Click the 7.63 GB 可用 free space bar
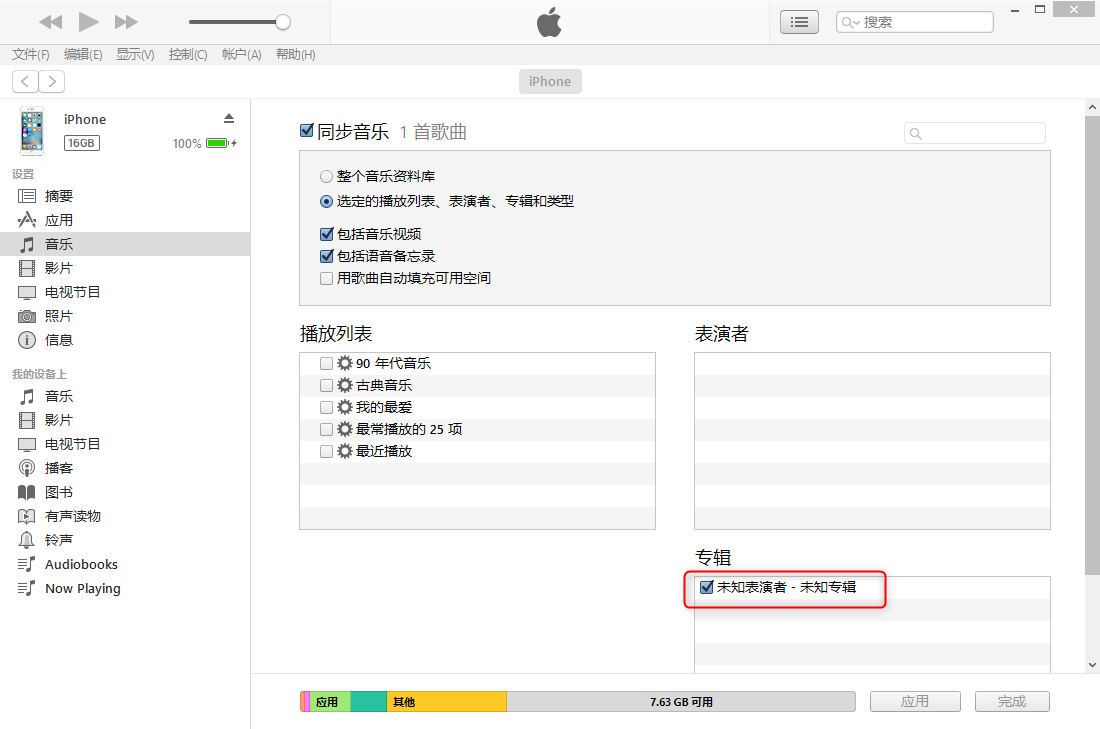The height and width of the screenshot is (729, 1100). [x=680, y=702]
